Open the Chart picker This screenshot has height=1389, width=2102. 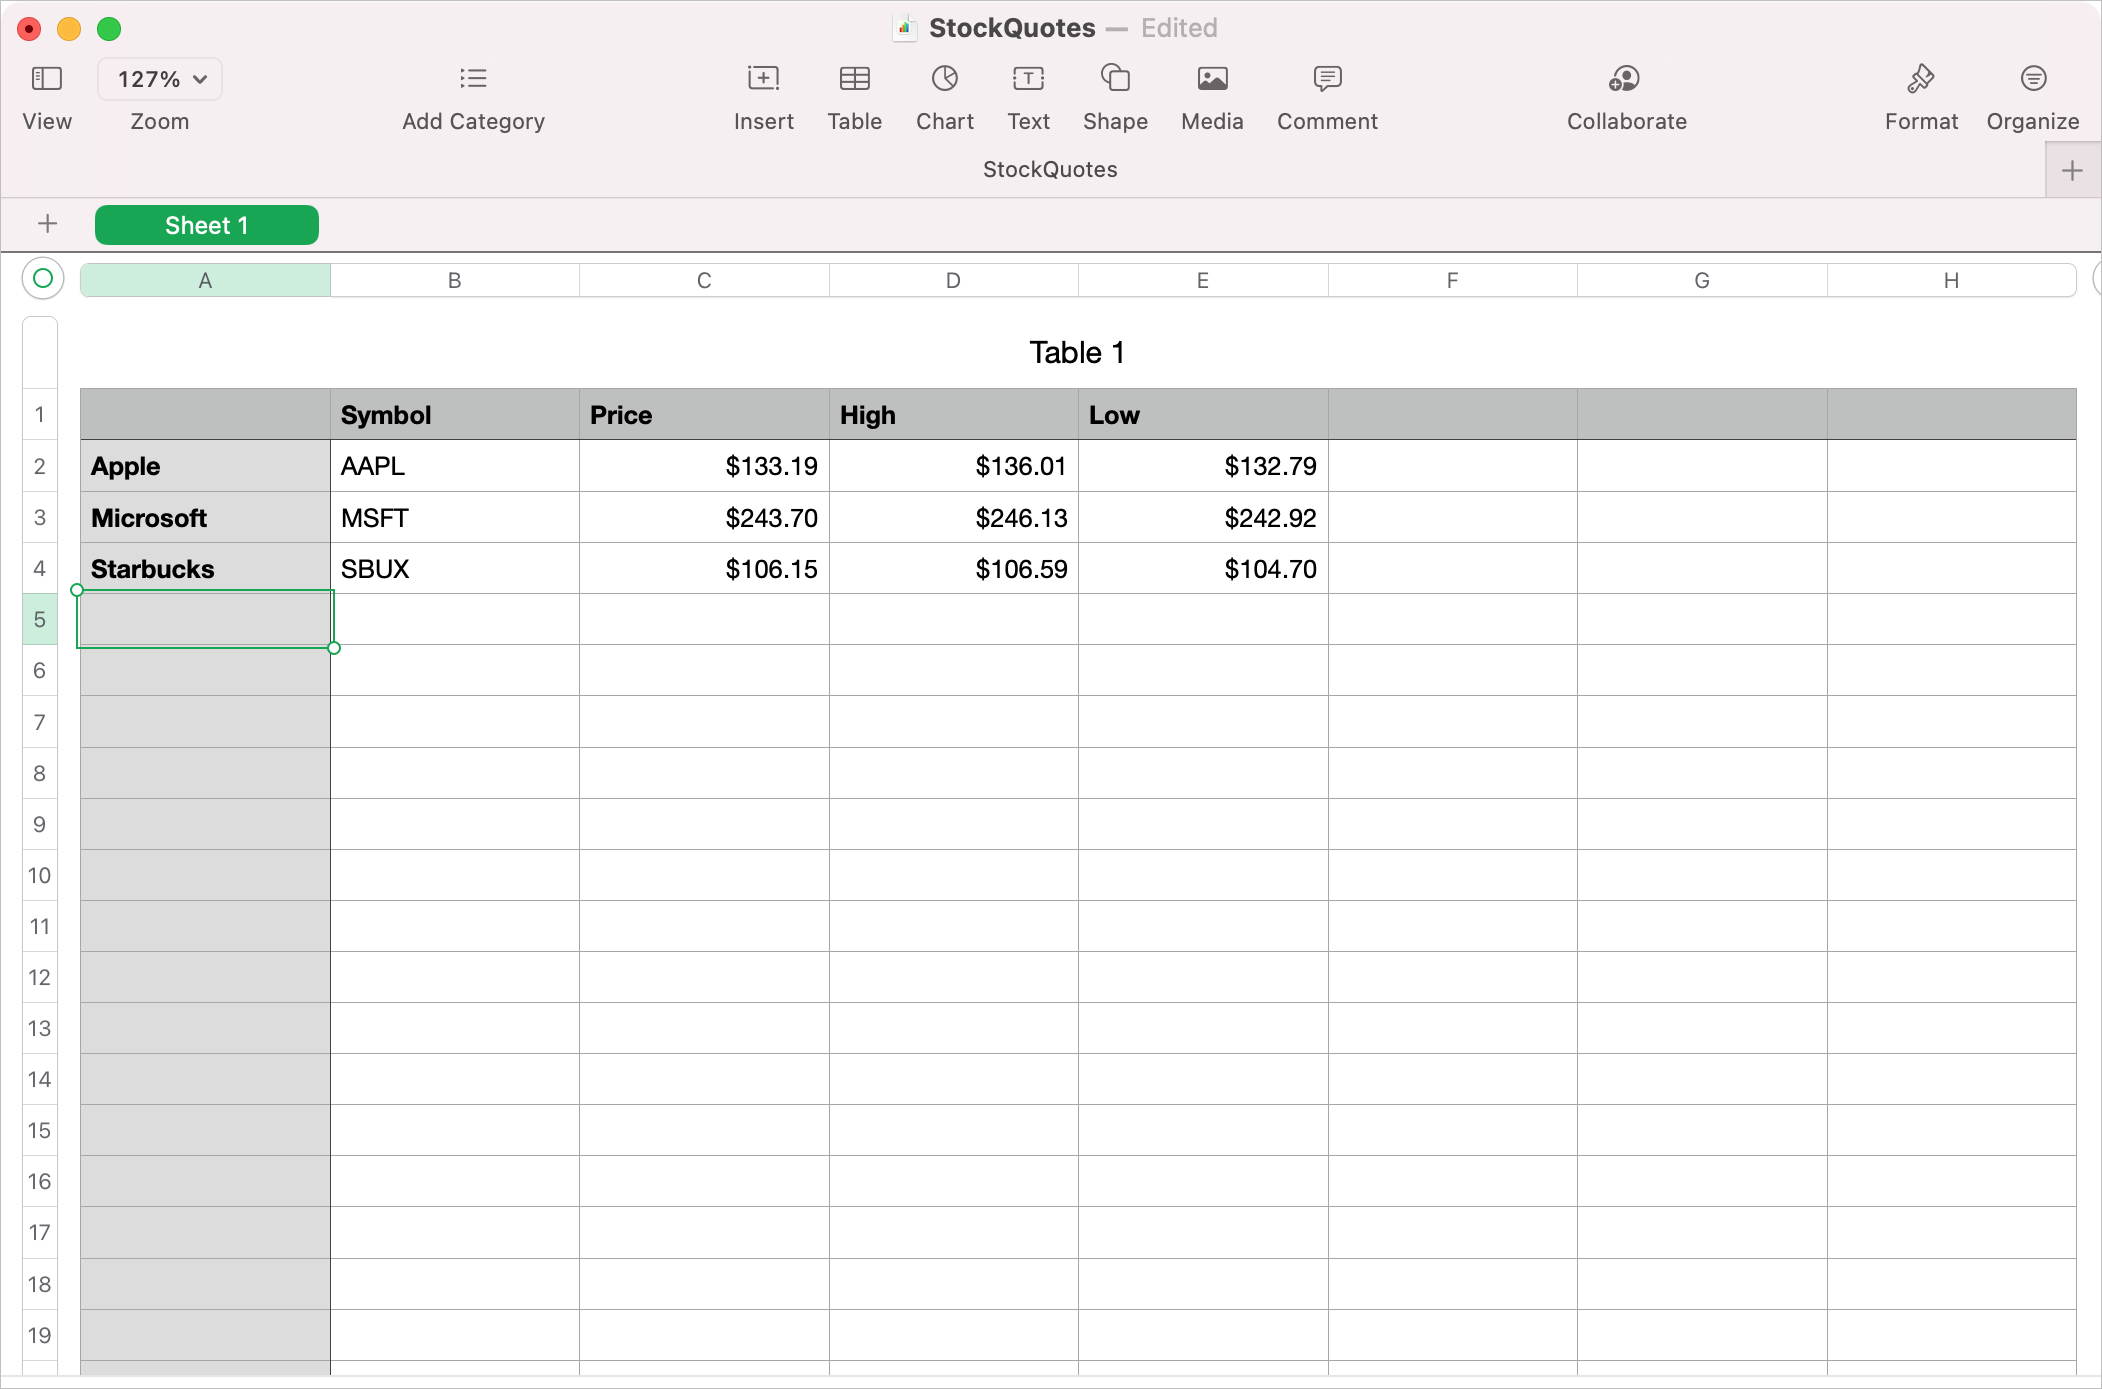coord(945,79)
